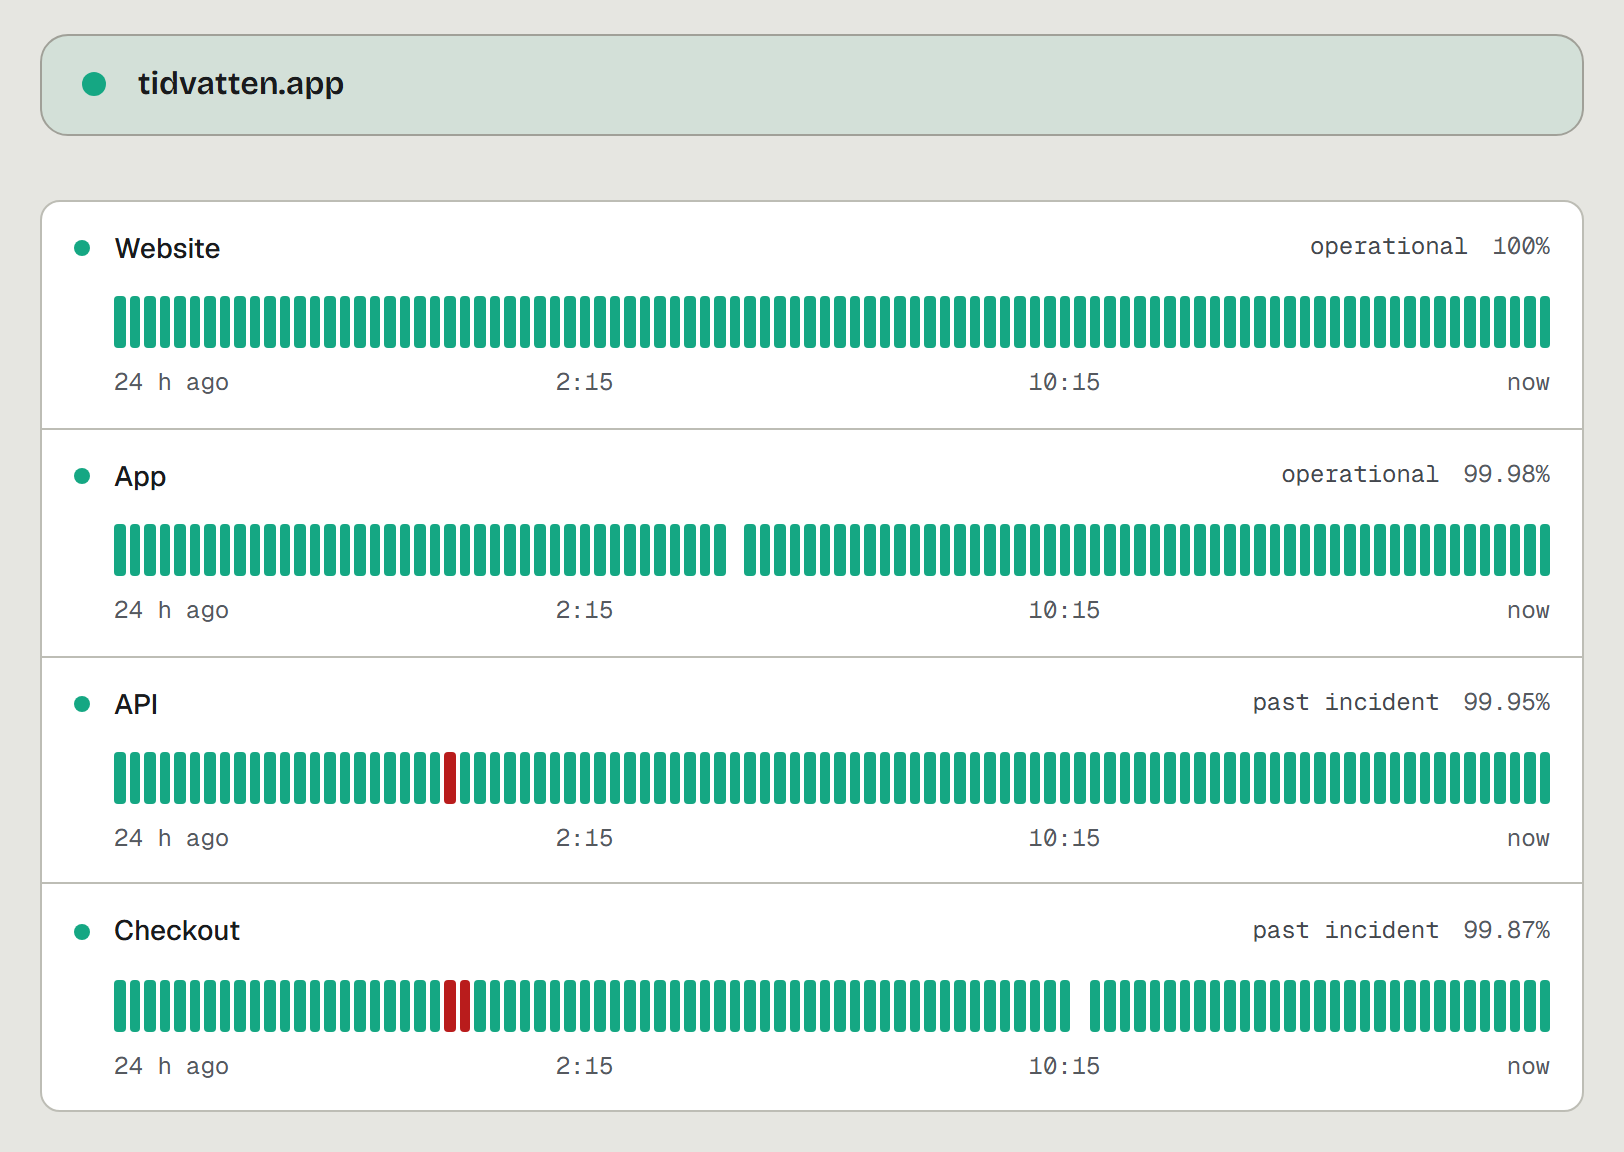Click the App status dot
Image resolution: width=1624 pixels, height=1152 pixels.
tap(82, 476)
